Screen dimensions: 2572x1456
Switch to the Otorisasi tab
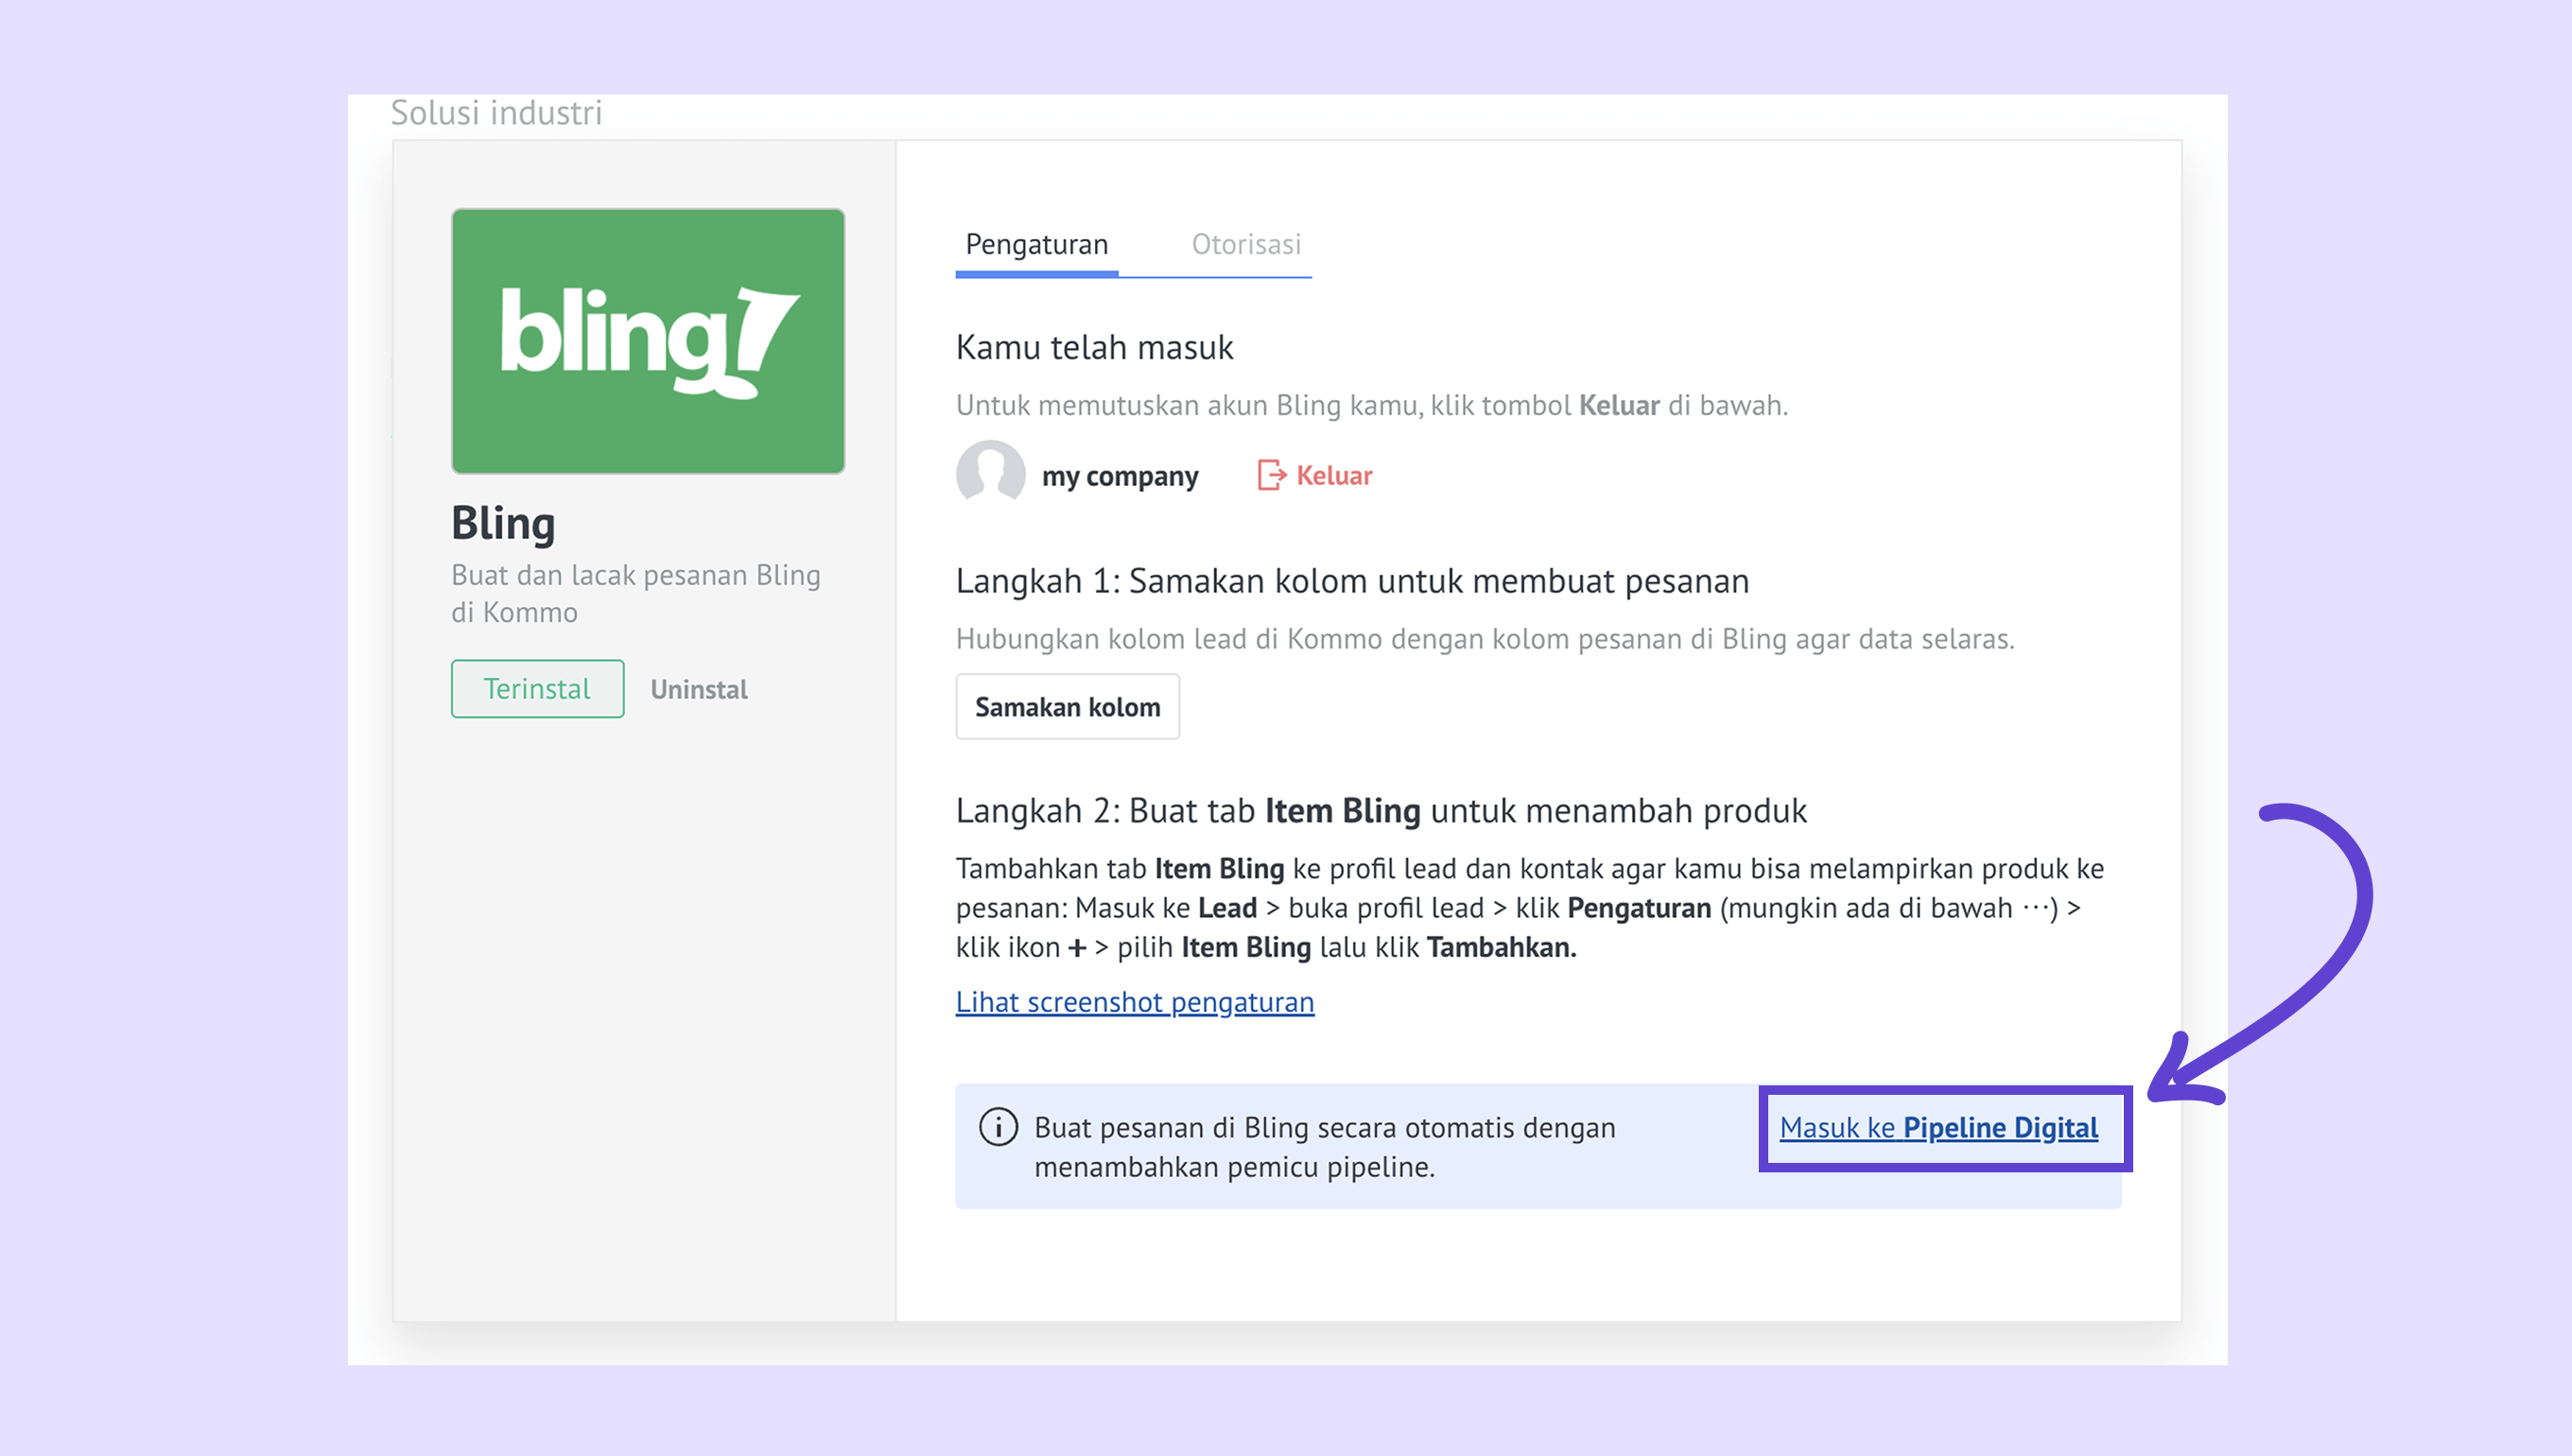click(1245, 245)
